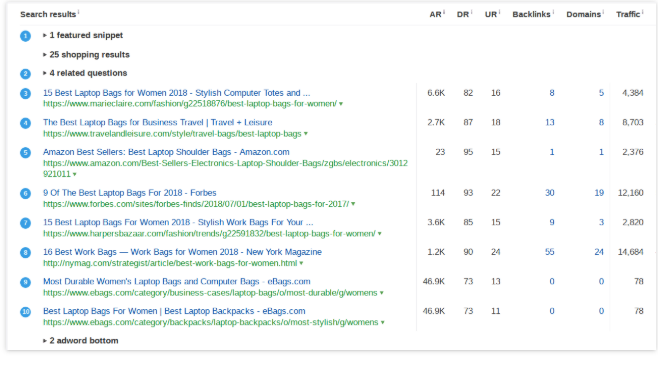Open ebags.com most-stylish URL dropdown arrow
The height and width of the screenshot is (371, 658).
(382, 322)
